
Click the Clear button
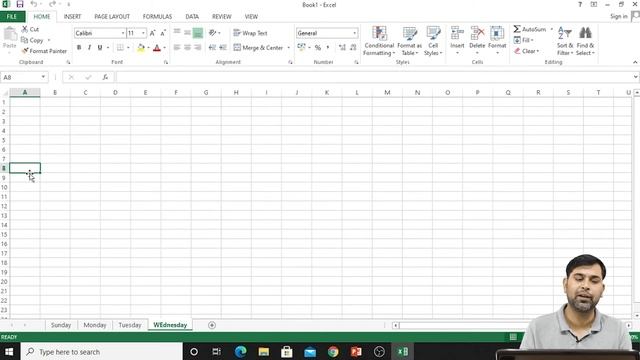click(x=527, y=51)
